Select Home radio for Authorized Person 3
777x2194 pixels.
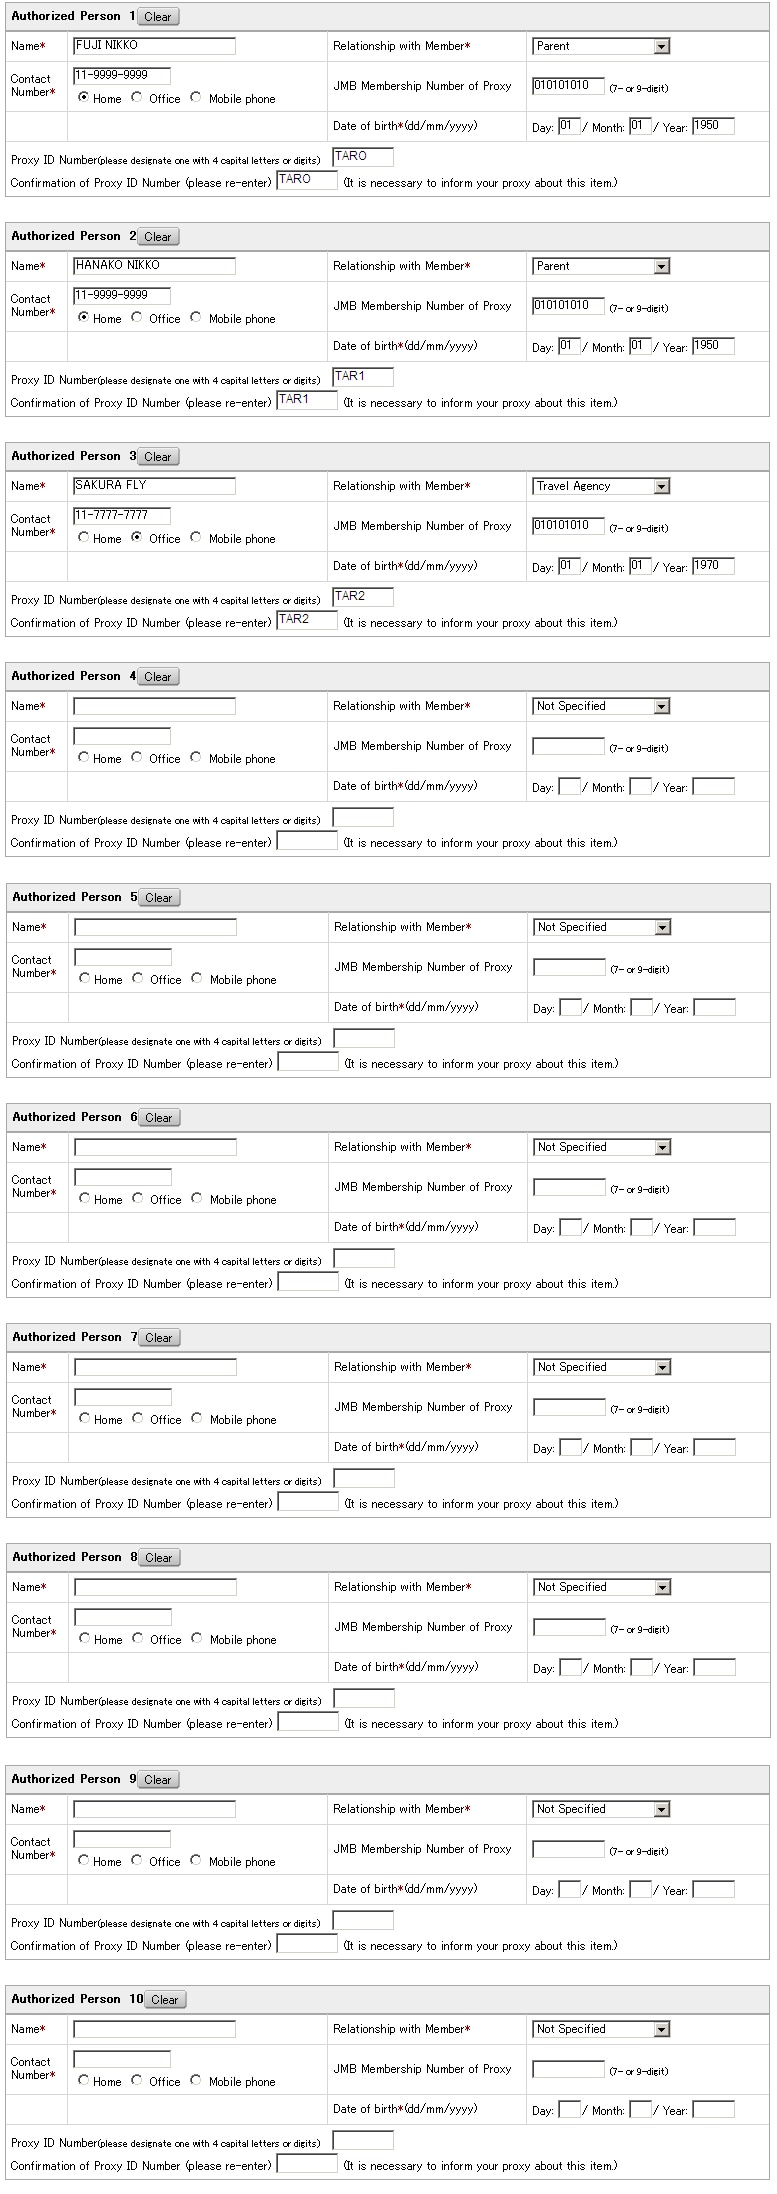[84, 538]
